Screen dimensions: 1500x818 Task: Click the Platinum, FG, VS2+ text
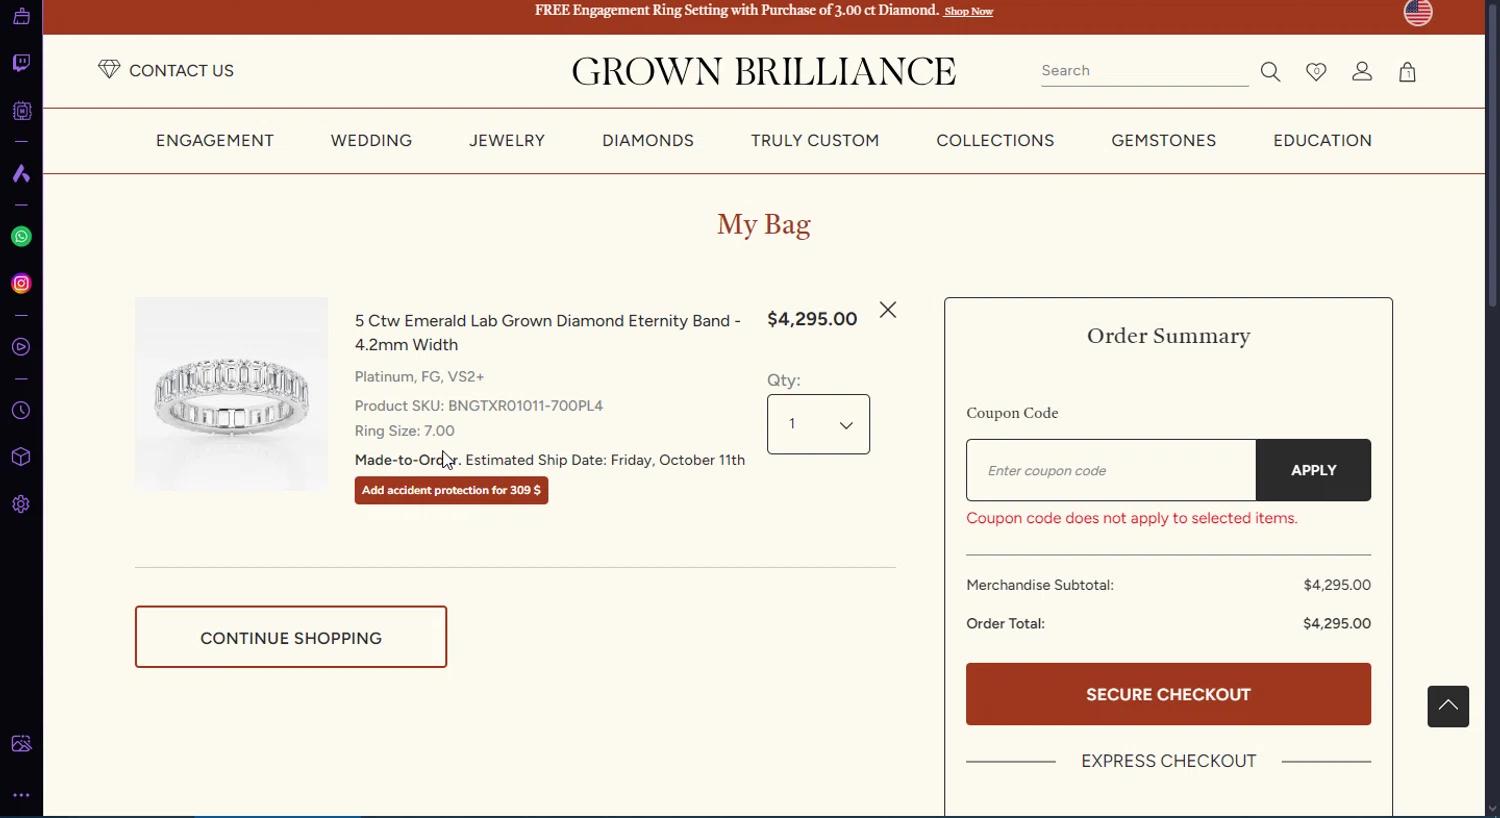[x=419, y=377]
